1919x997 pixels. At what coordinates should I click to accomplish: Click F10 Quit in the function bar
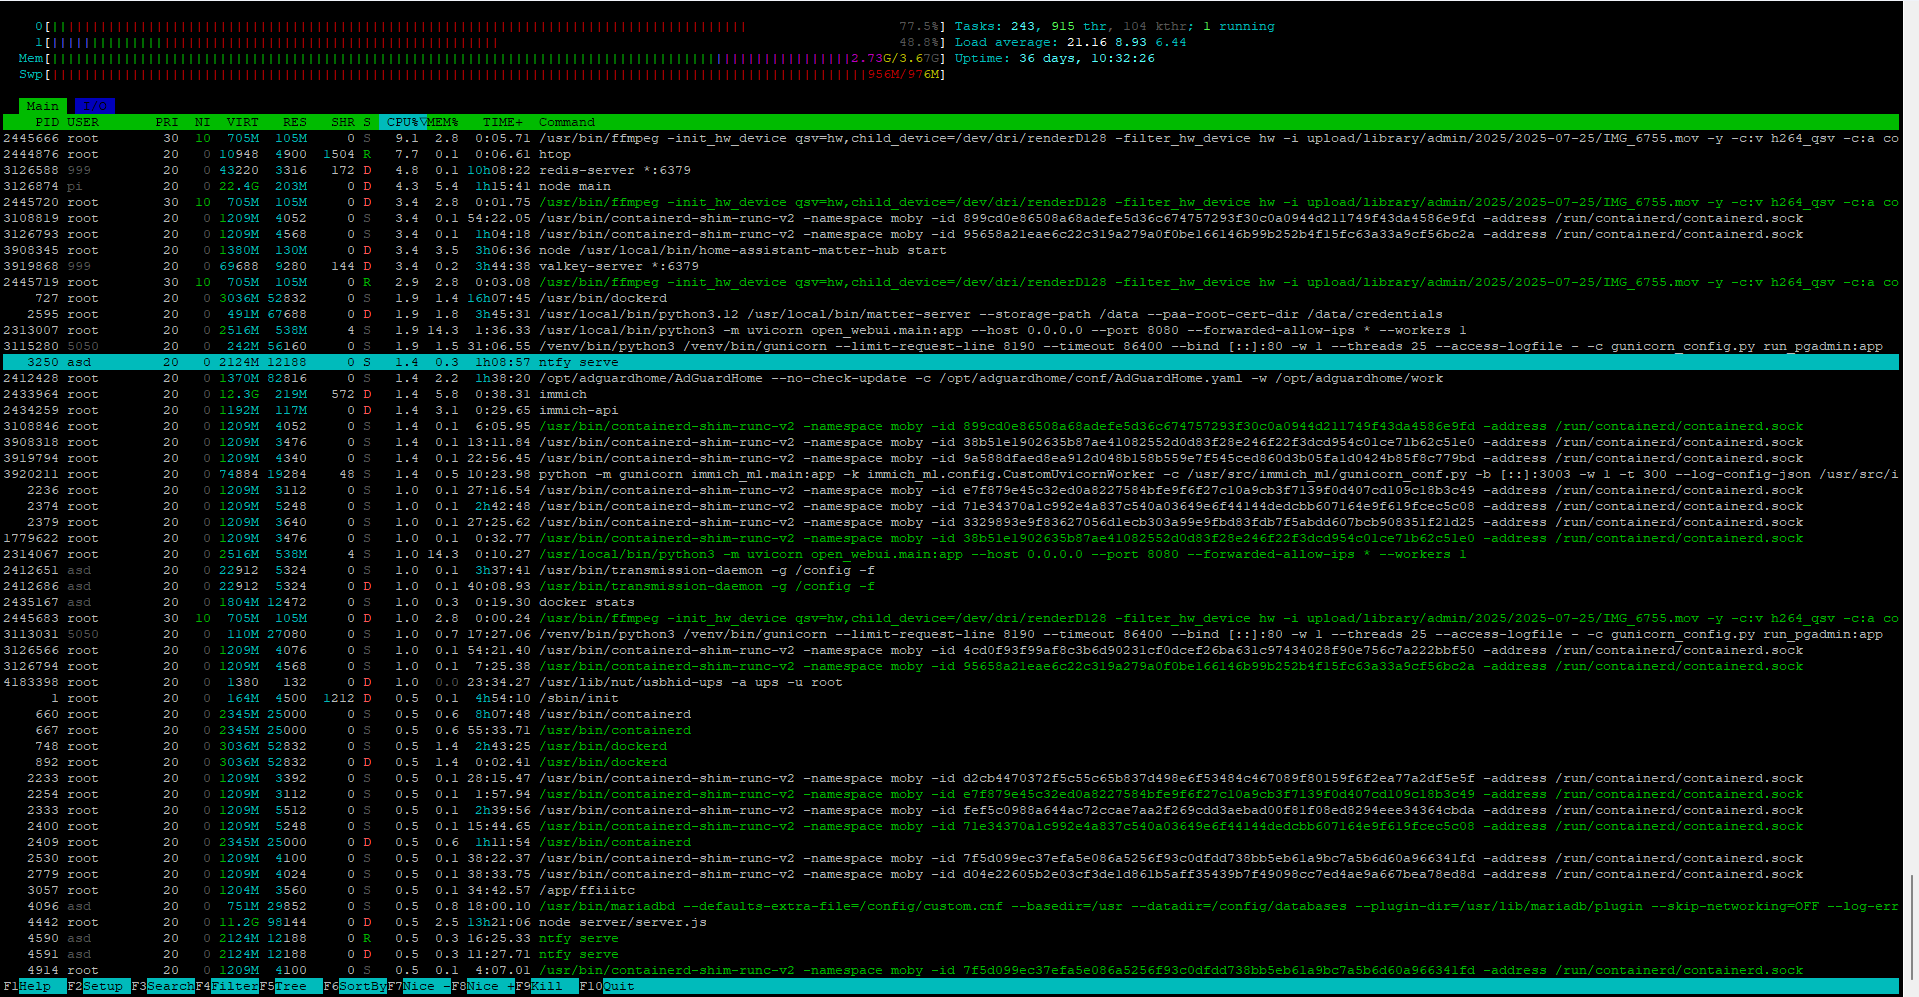point(607,986)
